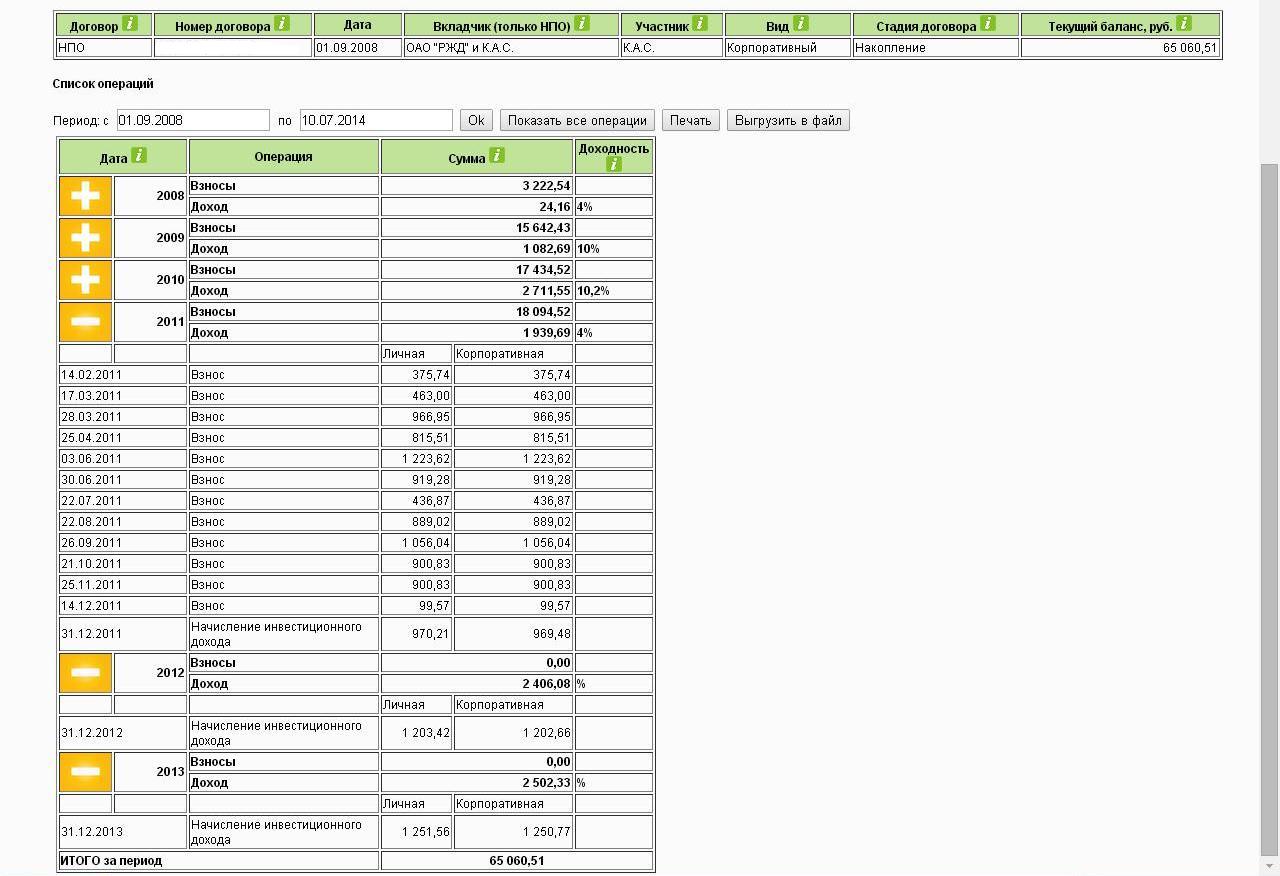
Task: Click info icon next to Сумма header
Action: point(497,155)
